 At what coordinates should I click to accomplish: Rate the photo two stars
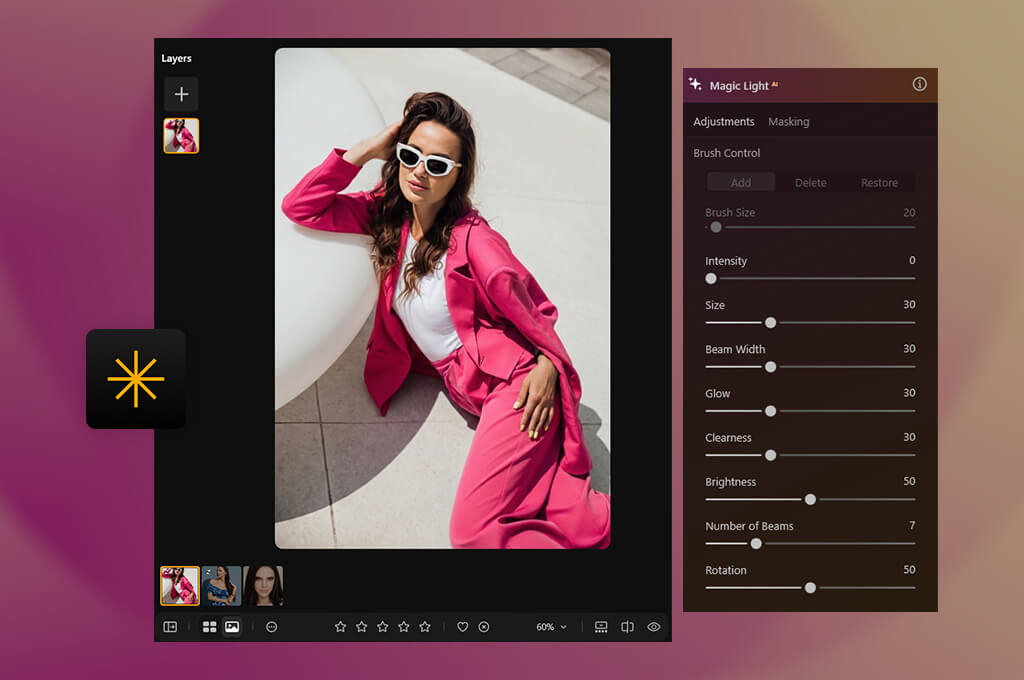click(361, 627)
